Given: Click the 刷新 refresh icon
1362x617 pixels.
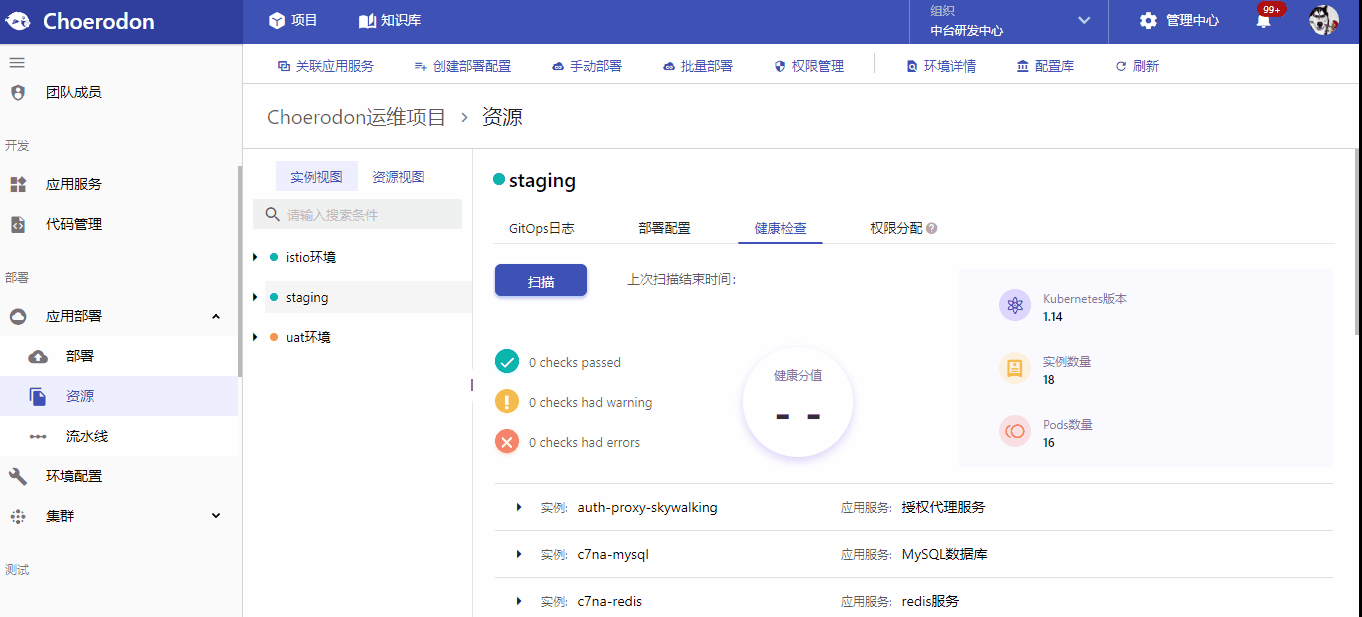Looking at the screenshot, I should coord(1121,66).
